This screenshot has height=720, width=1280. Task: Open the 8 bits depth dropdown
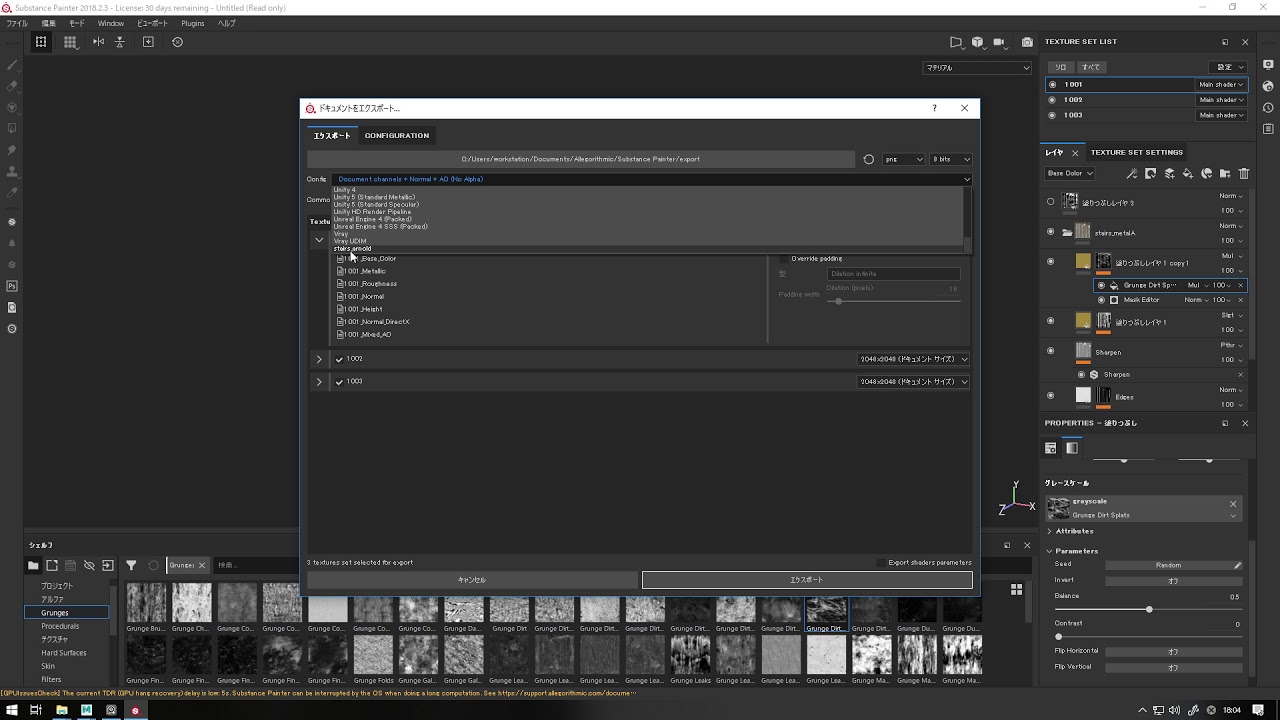click(x=951, y=159)
